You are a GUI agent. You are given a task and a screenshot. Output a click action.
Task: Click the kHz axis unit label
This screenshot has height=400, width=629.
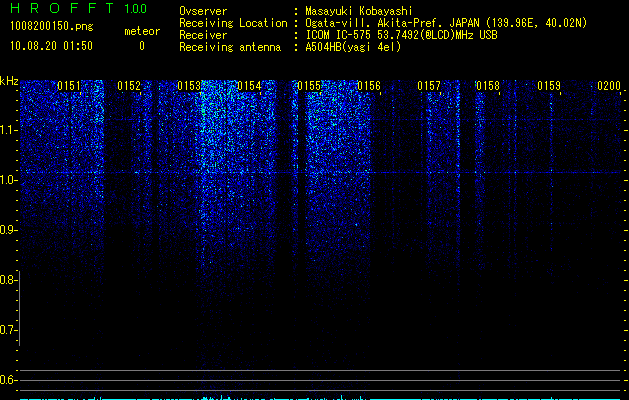[x=9, y=81]
